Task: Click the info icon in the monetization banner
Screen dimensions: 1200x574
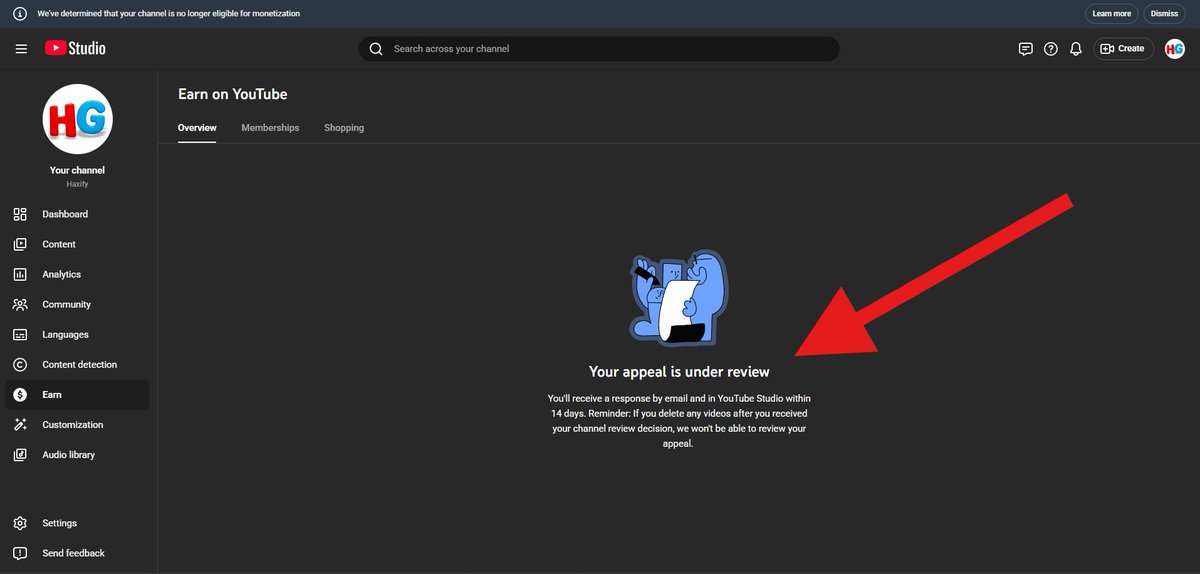Action: coord(19,14)
